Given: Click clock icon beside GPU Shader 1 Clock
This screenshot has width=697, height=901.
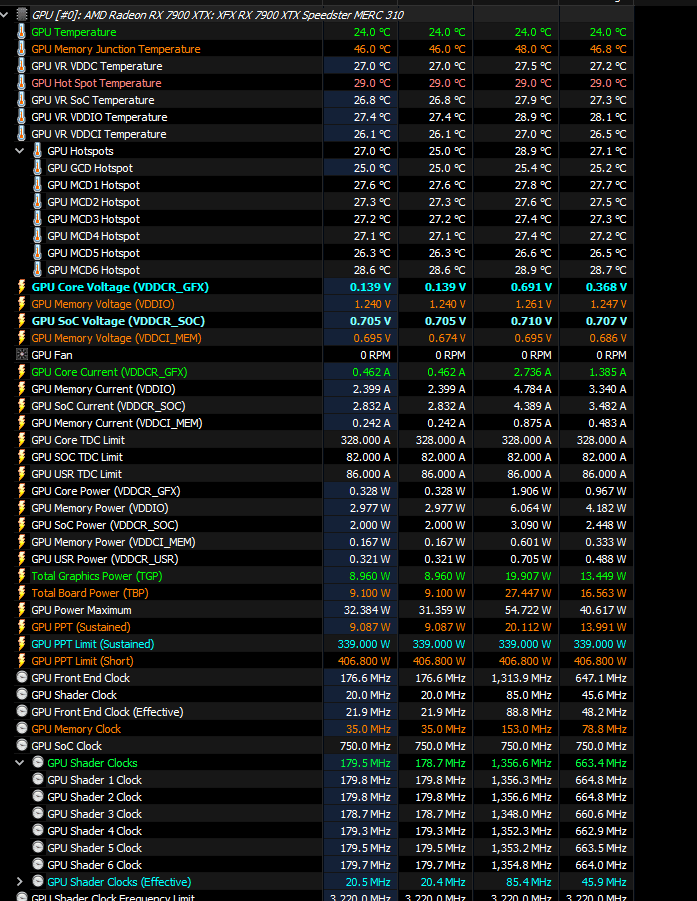Looking at the screenshot, I should [38, 779].
